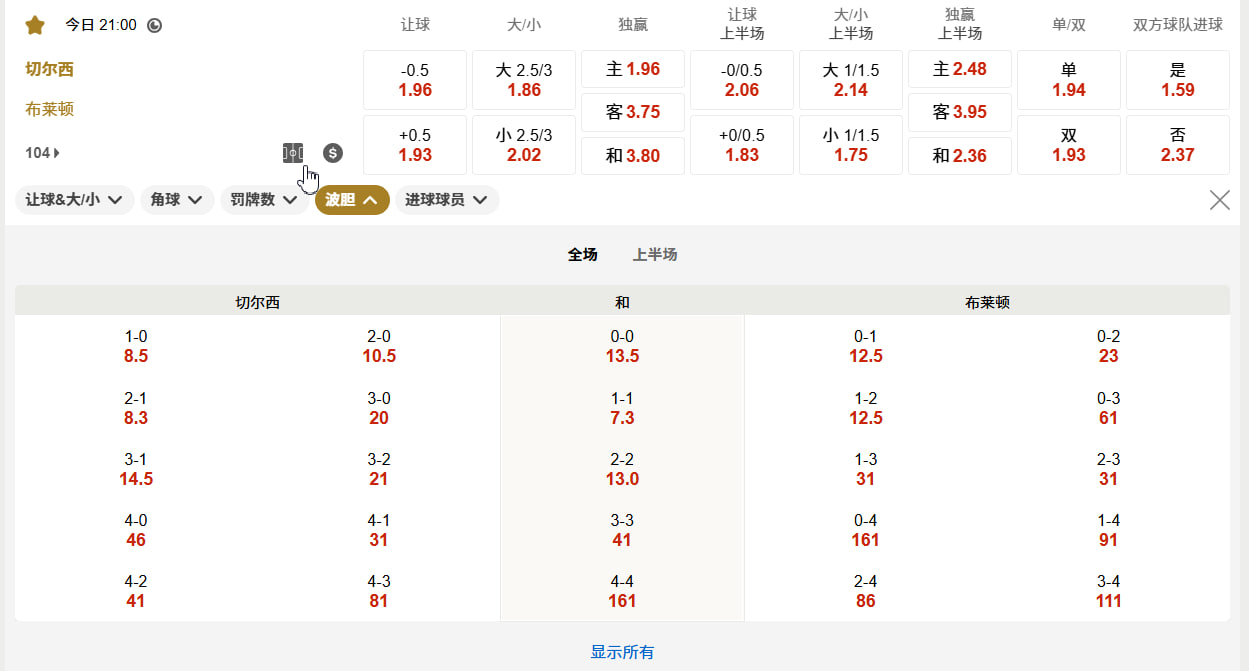Choose 是 both teams score 1.59
Screen dimensions: 1249x671
click(x=1178, y=80)
